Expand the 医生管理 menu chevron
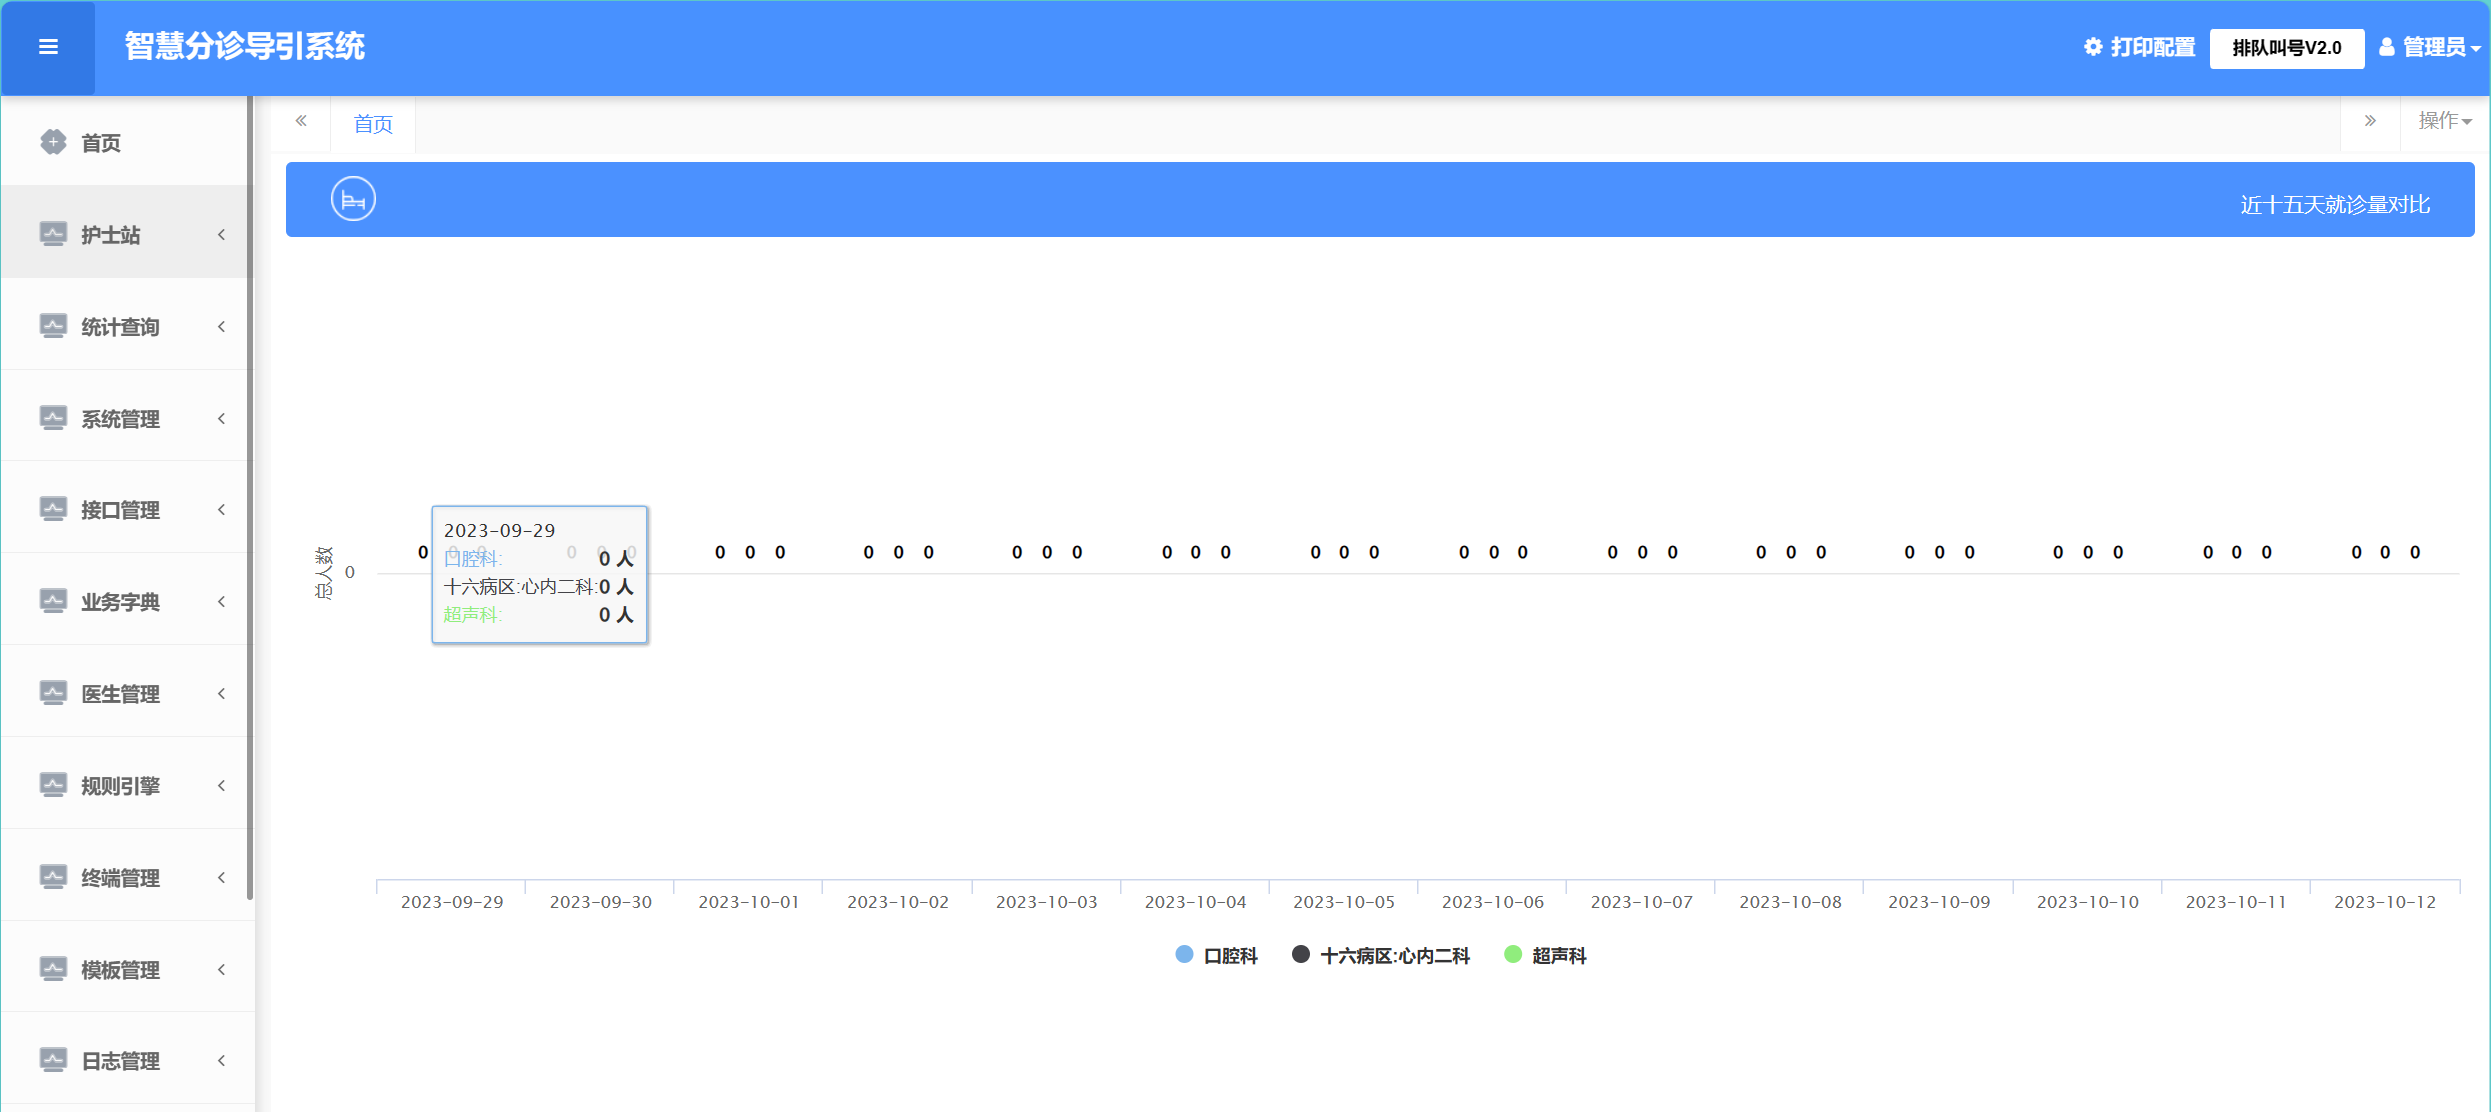 pos(221,694)
